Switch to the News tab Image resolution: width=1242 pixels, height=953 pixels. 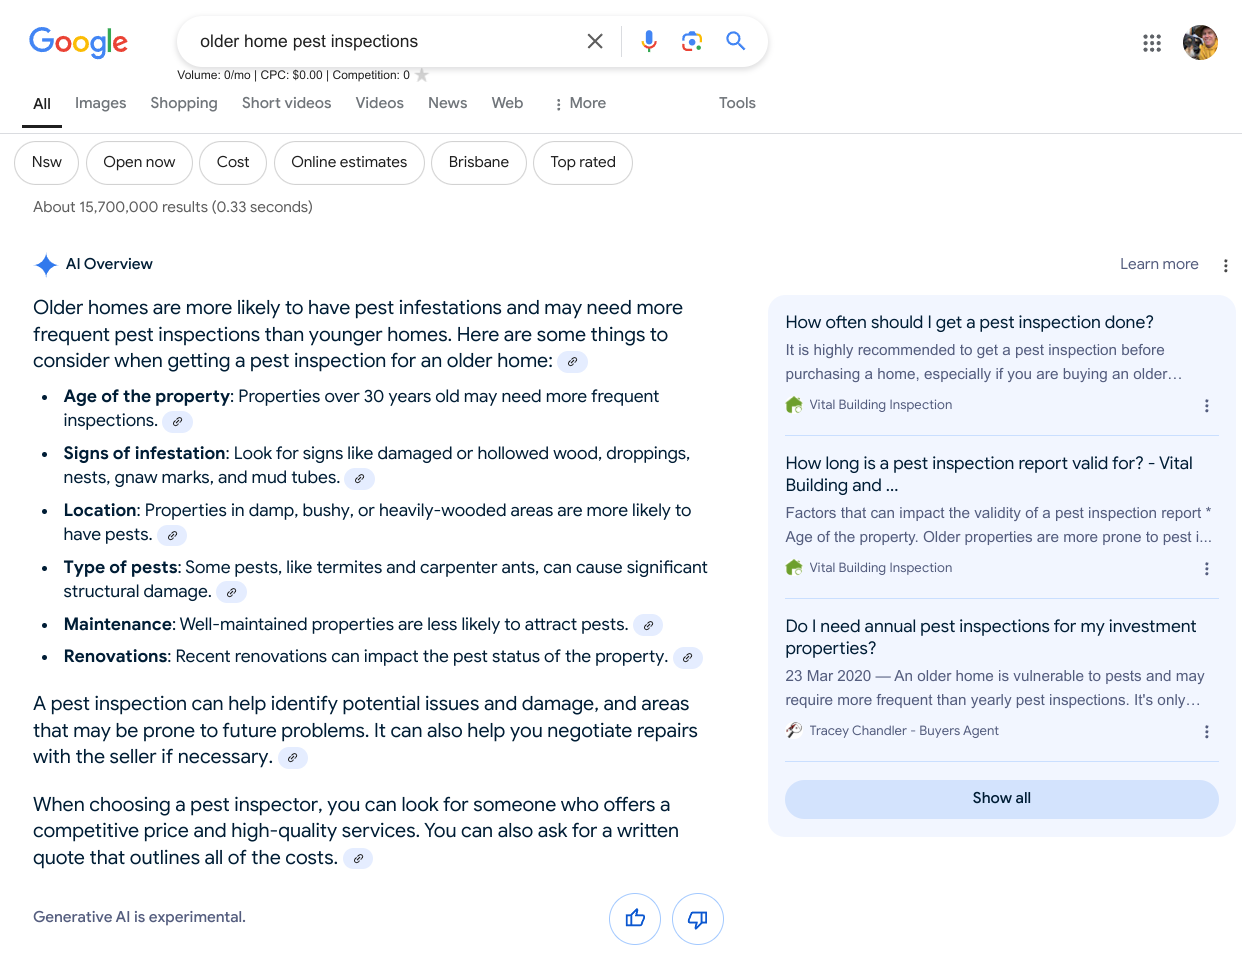coord(447,104)
